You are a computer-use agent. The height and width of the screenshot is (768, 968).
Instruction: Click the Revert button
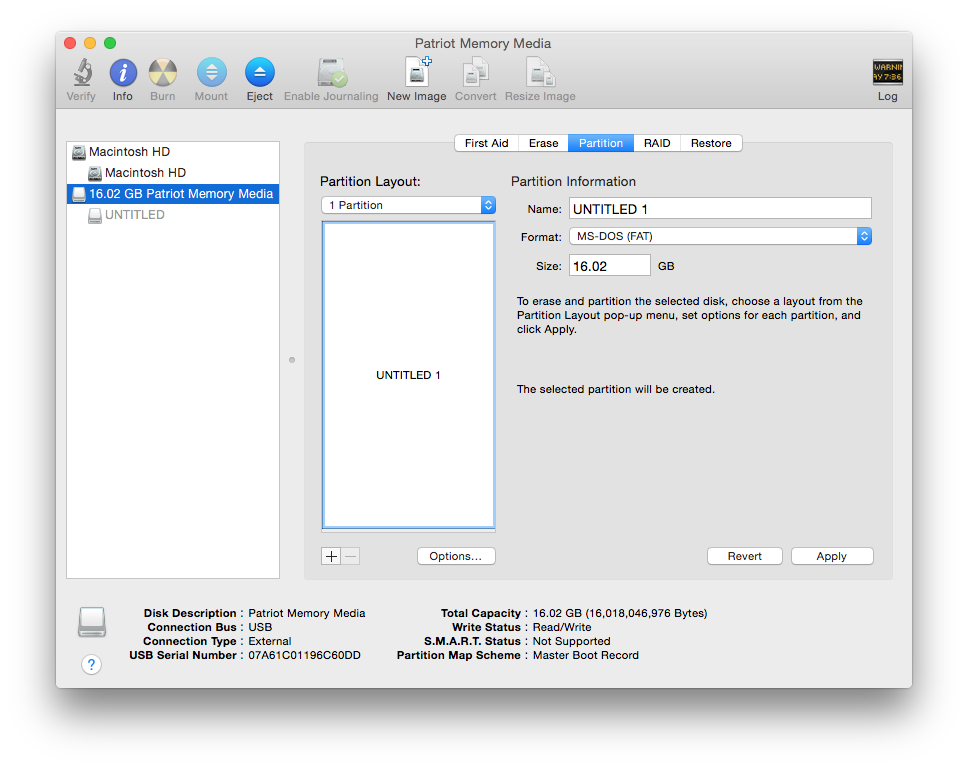pos(745,556)
